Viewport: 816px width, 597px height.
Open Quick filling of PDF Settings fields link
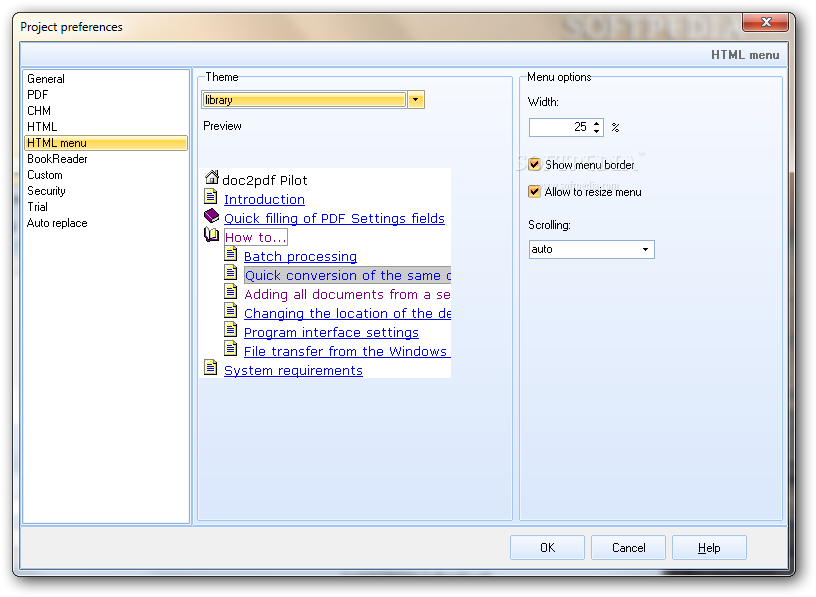pos(334,219)
